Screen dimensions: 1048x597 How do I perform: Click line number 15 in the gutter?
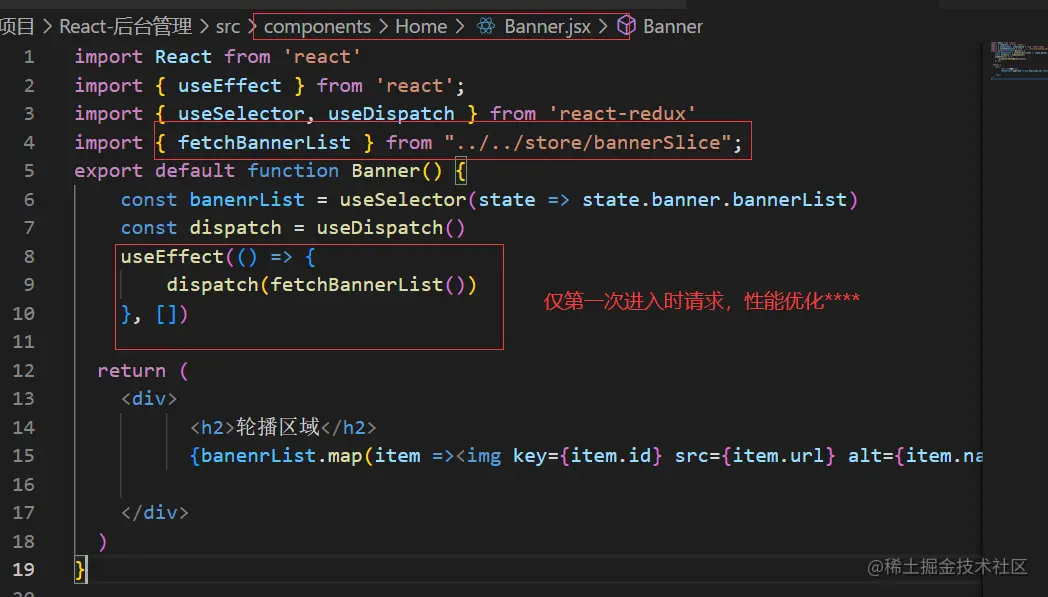point(23,456)
